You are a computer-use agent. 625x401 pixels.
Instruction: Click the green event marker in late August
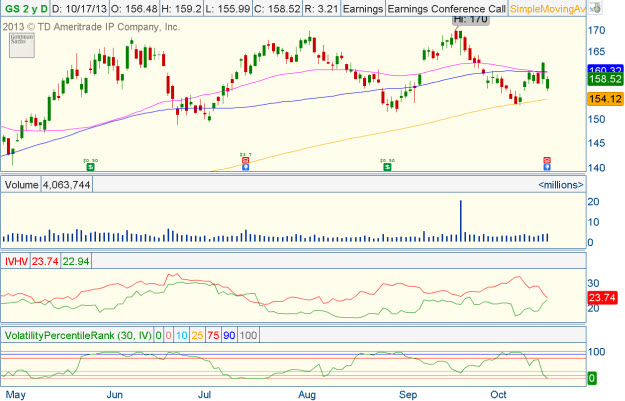click(x=387, y=165)
